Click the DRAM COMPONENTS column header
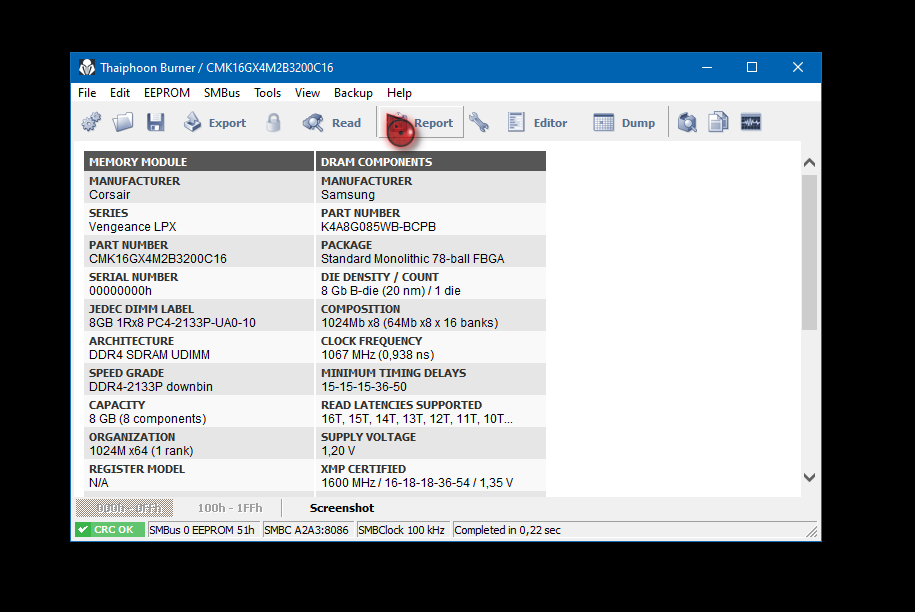915x612 pixels. pos(431,162)
